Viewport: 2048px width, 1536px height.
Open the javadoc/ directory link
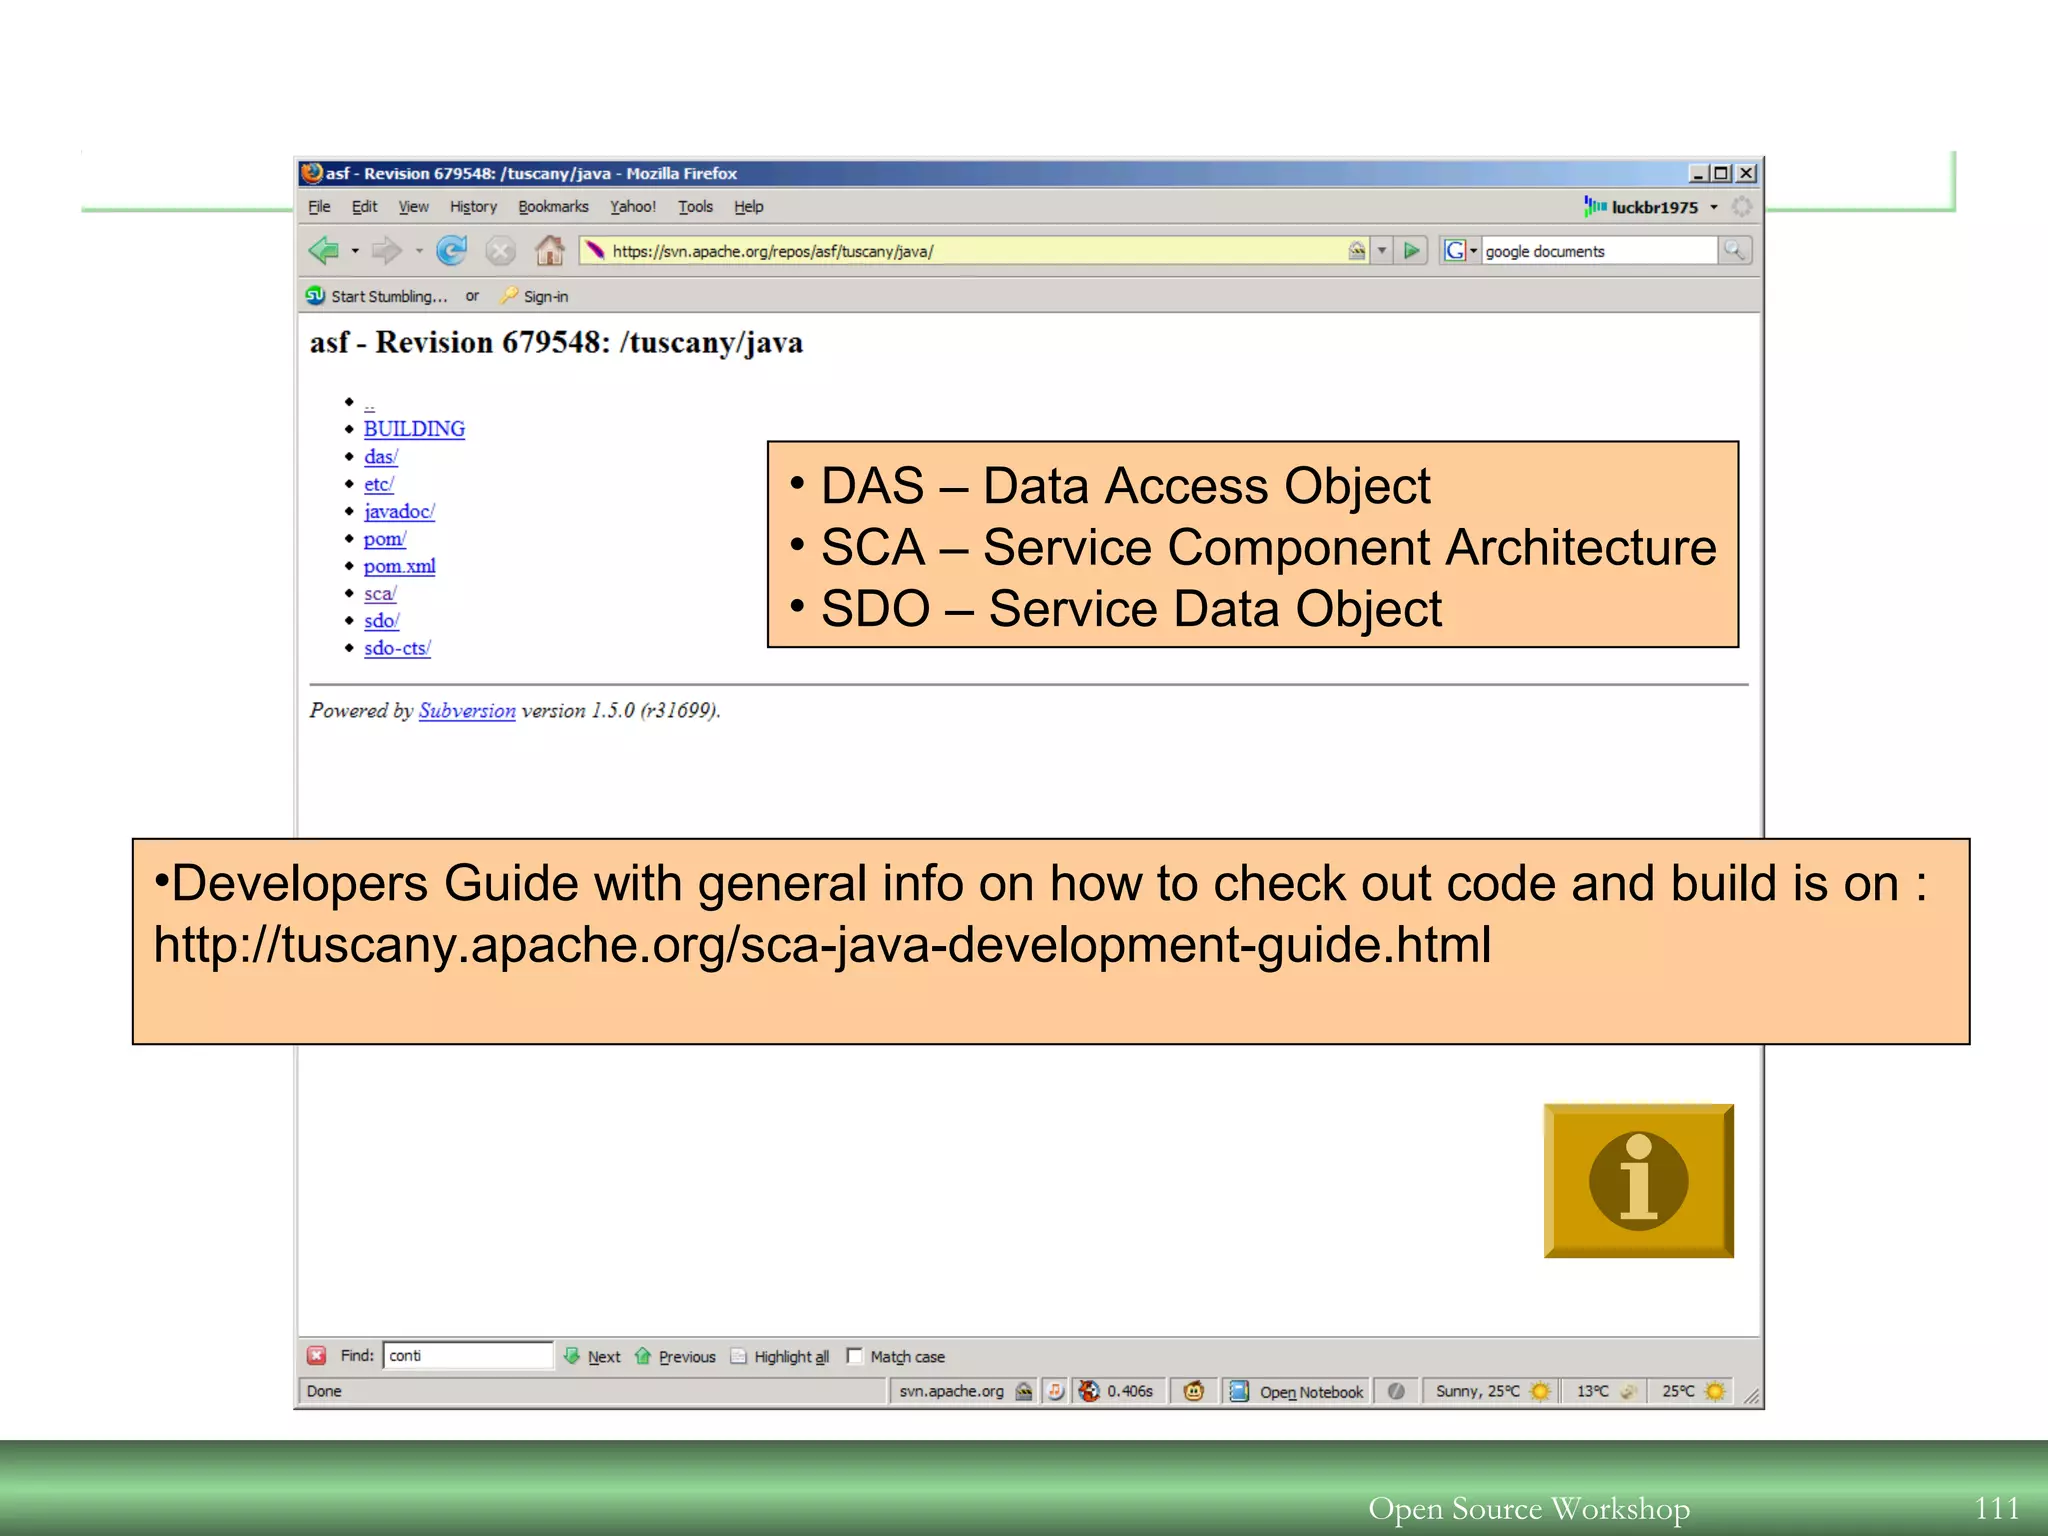399,511
